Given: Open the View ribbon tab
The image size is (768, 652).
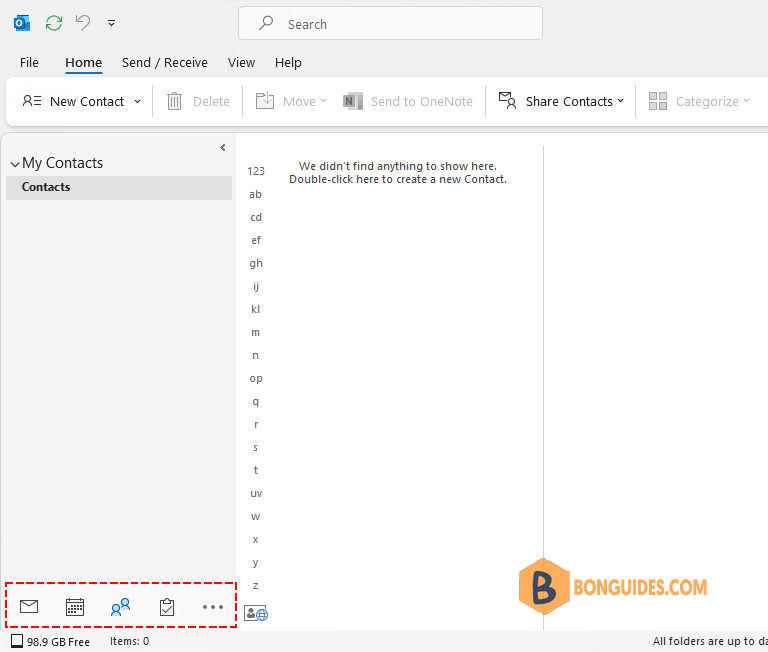Looking at the screenshot, I should [x=241, y=63].
